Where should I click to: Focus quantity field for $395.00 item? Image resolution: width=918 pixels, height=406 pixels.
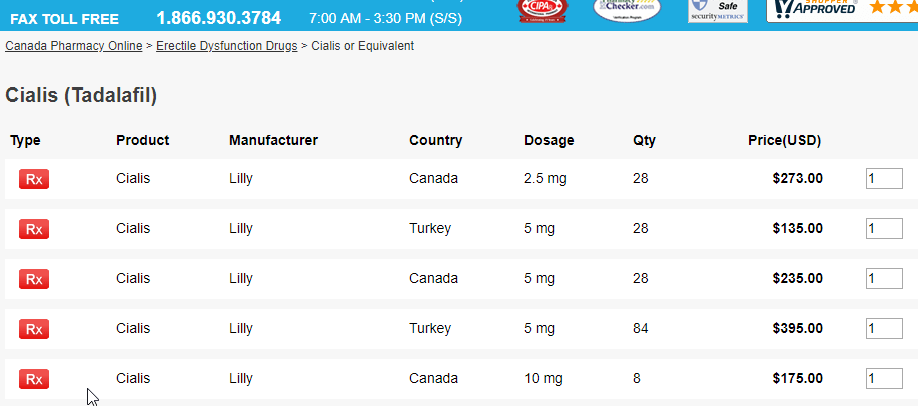(884, 328)
